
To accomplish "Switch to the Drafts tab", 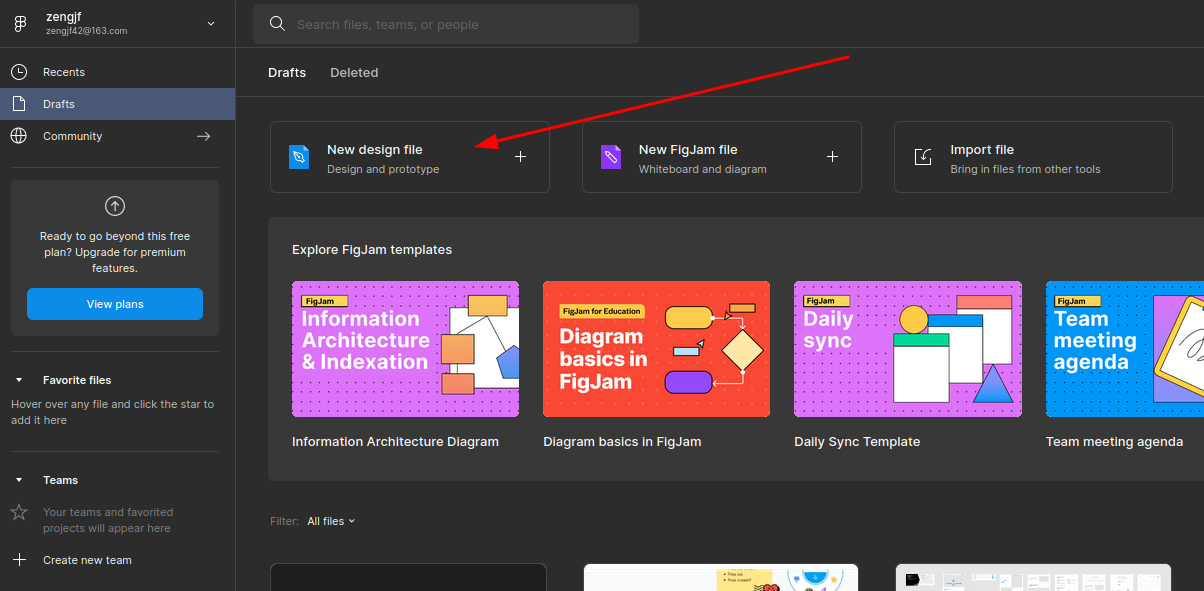I will [287, 72].
